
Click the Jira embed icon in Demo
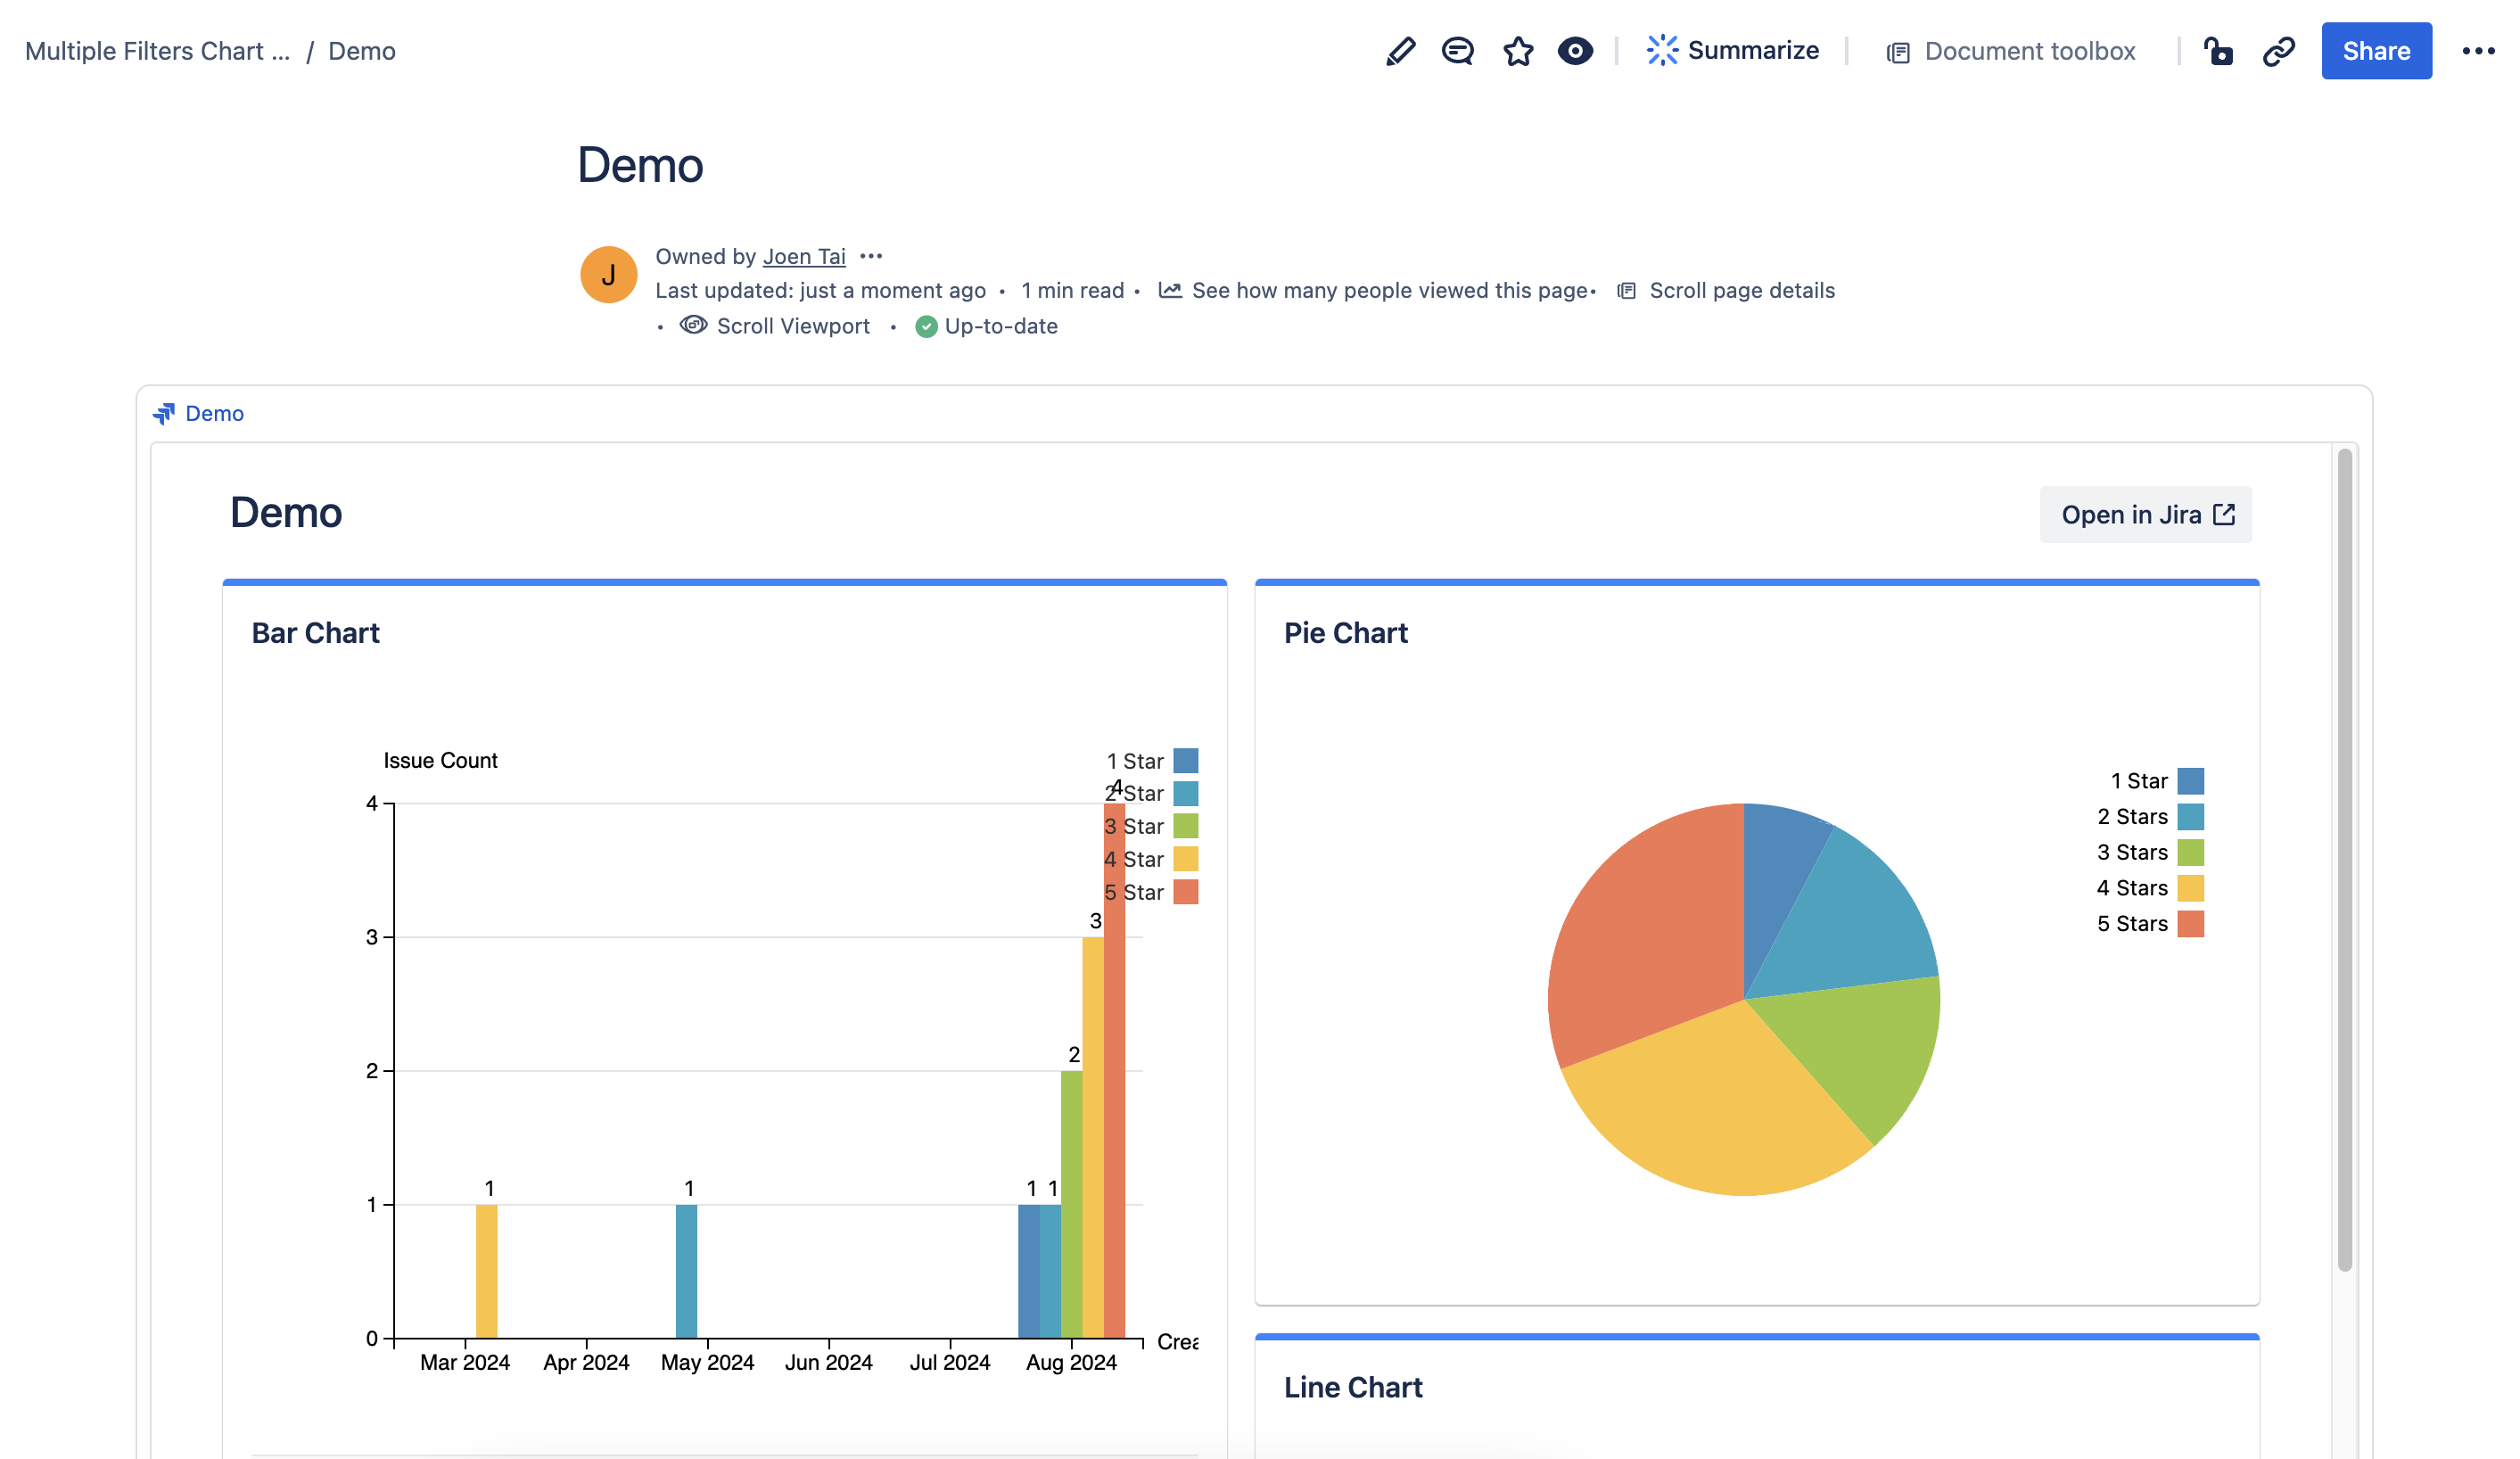(163, 412)
